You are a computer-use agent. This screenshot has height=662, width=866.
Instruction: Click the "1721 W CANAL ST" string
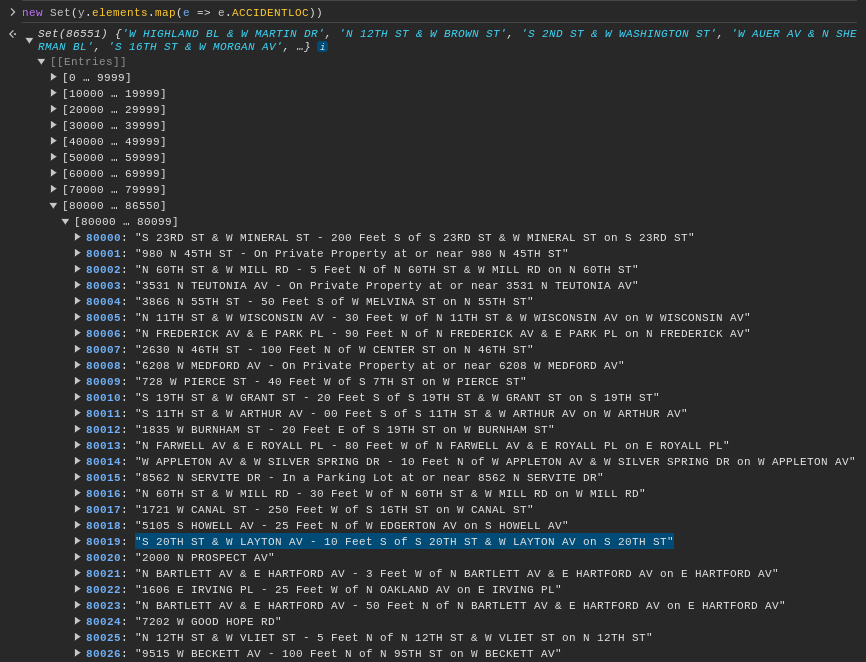[x=334, y=510]
